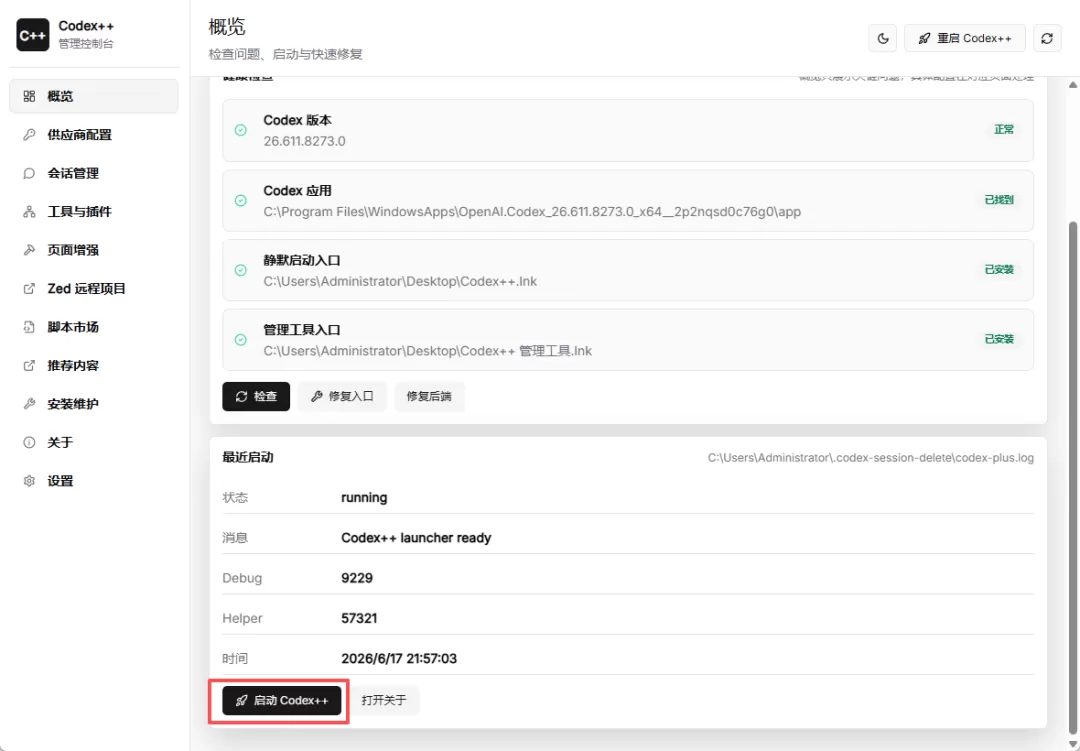Click the status value running

tap(364, 497)
